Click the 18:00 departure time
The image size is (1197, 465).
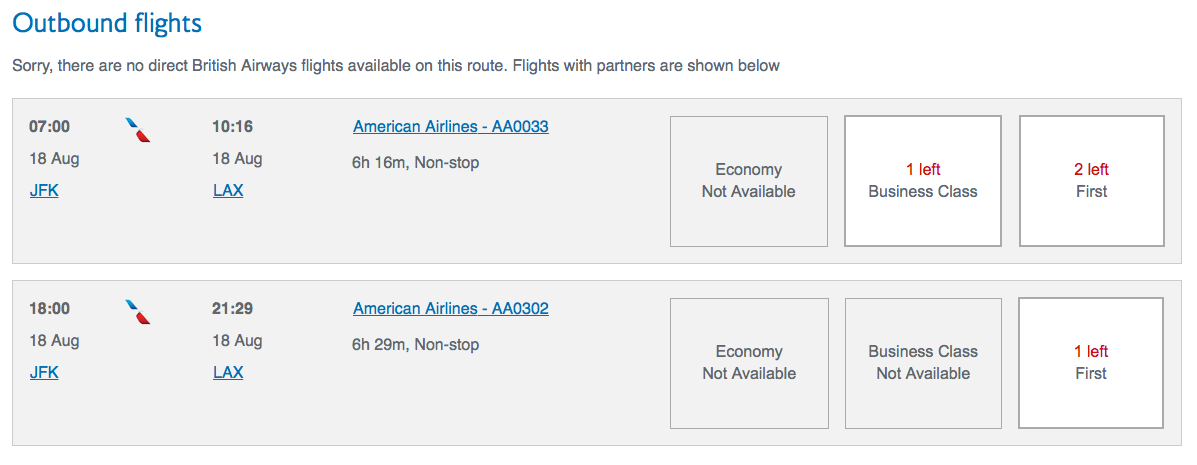pyautogui.click(x=49, y=309)
